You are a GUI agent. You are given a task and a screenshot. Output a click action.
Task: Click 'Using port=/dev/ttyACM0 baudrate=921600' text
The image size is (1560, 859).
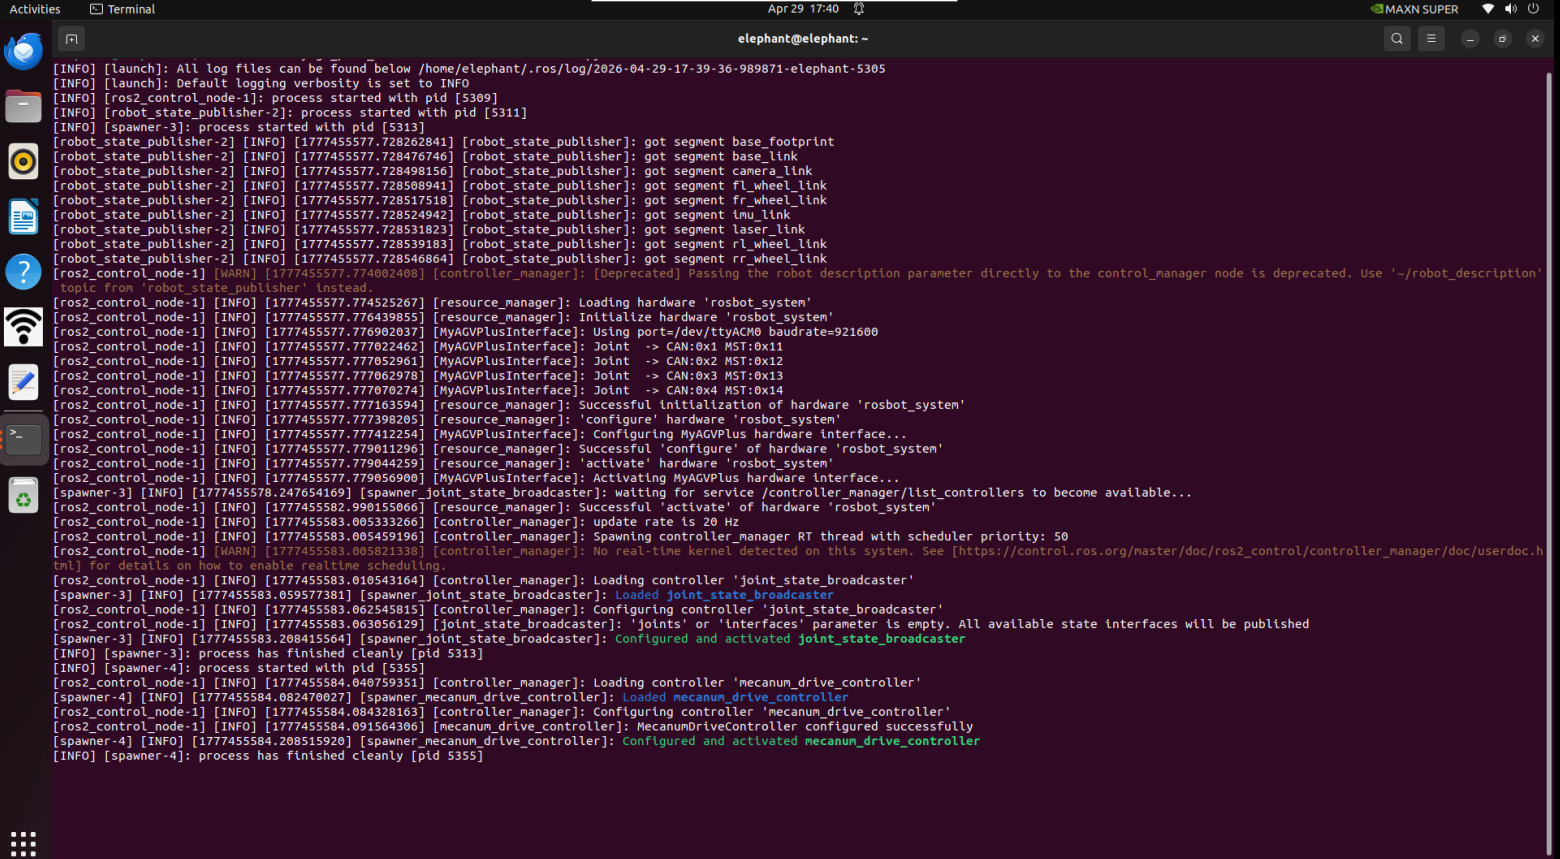tap(735, 332)
